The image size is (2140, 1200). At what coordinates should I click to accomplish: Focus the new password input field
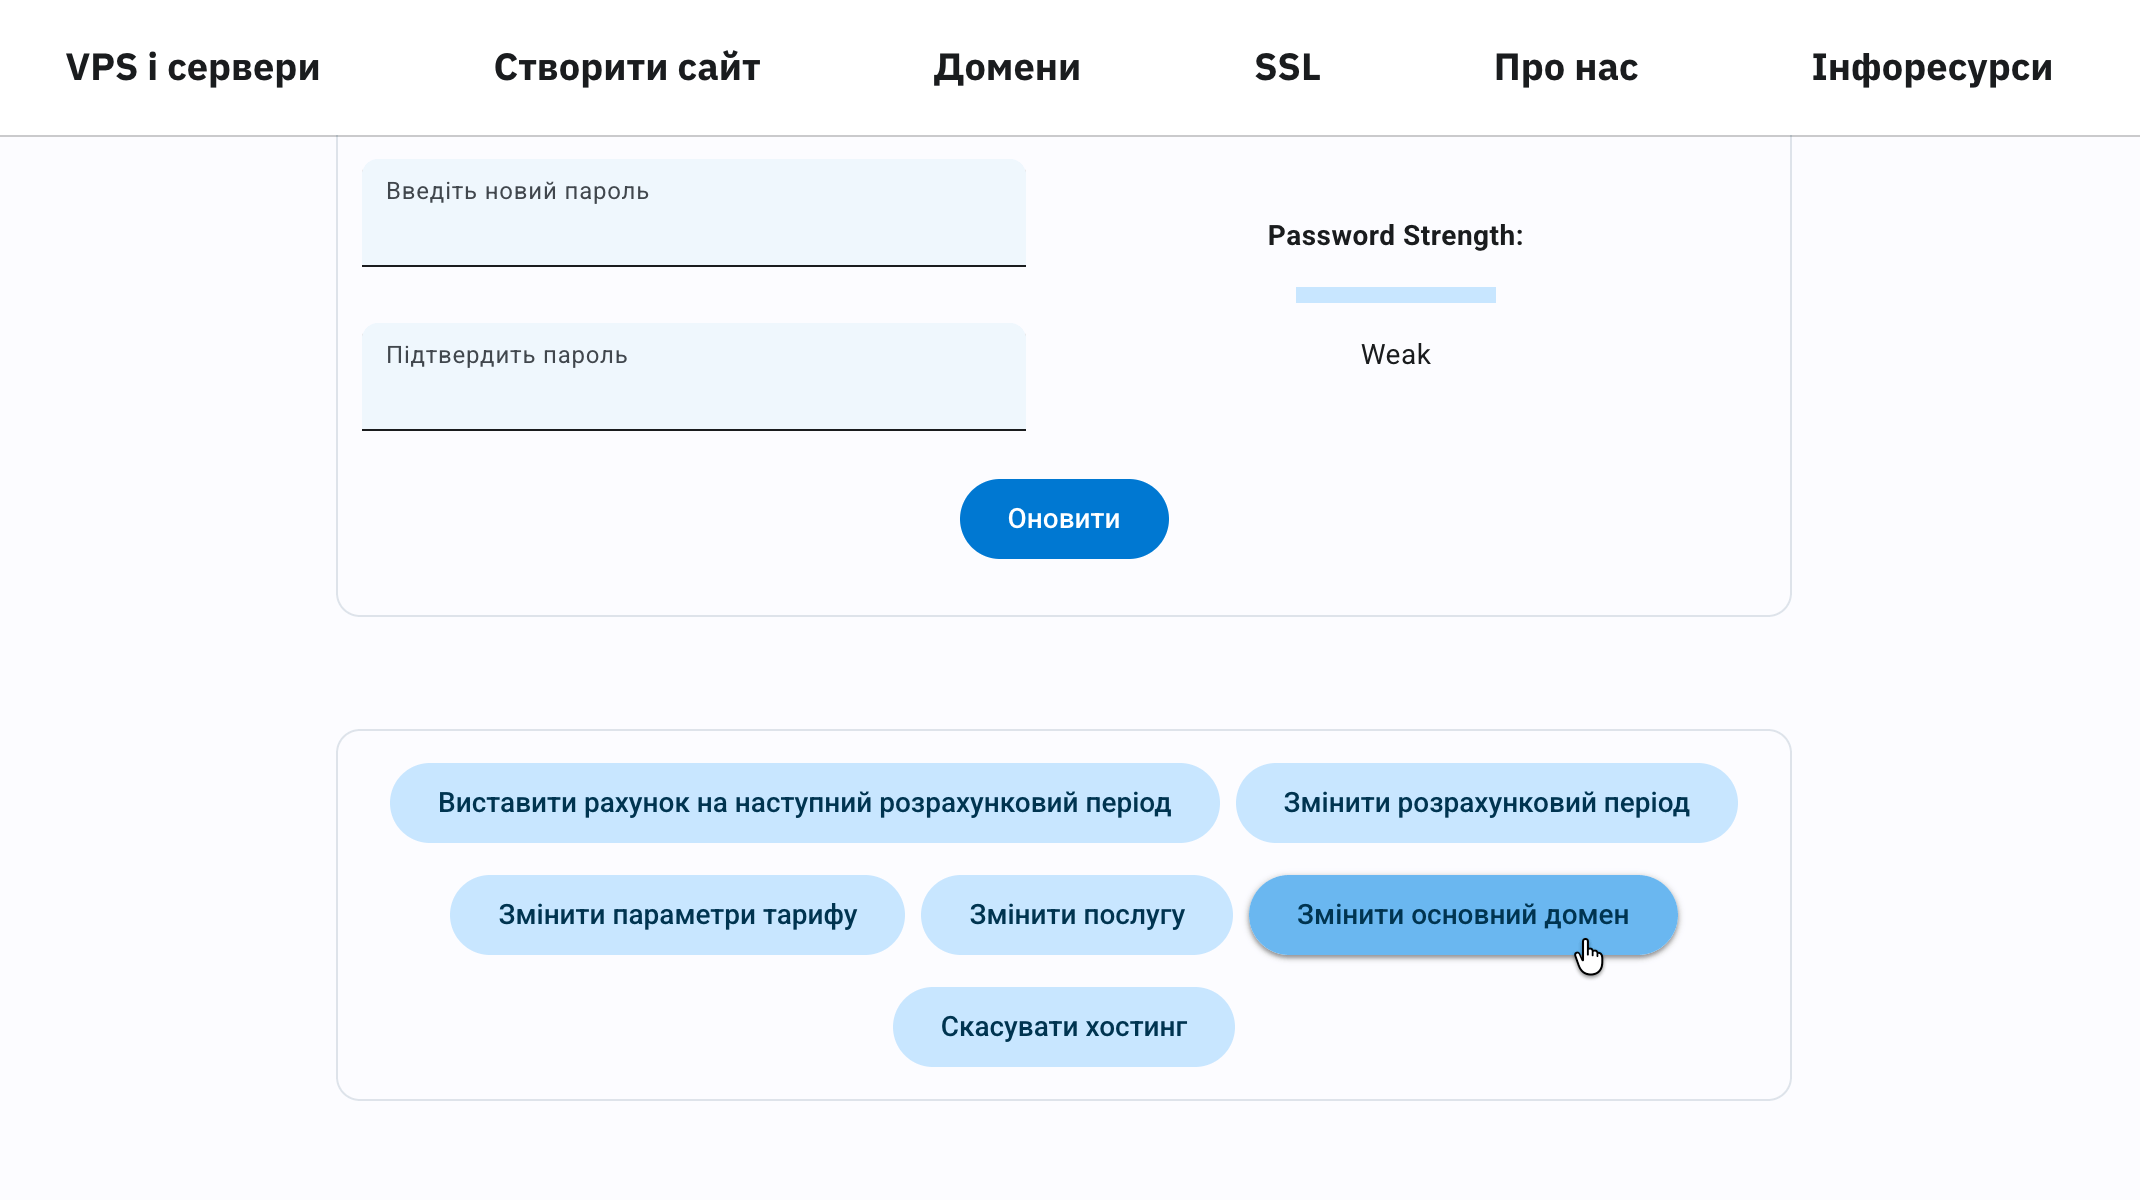click(693, 232)
